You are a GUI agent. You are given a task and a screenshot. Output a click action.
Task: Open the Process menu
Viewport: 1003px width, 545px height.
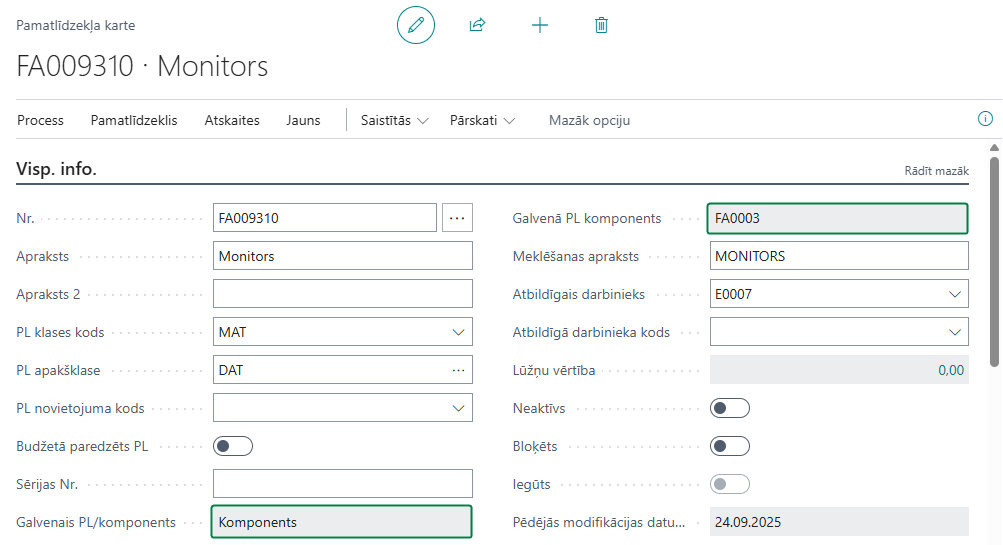point(40,120)
